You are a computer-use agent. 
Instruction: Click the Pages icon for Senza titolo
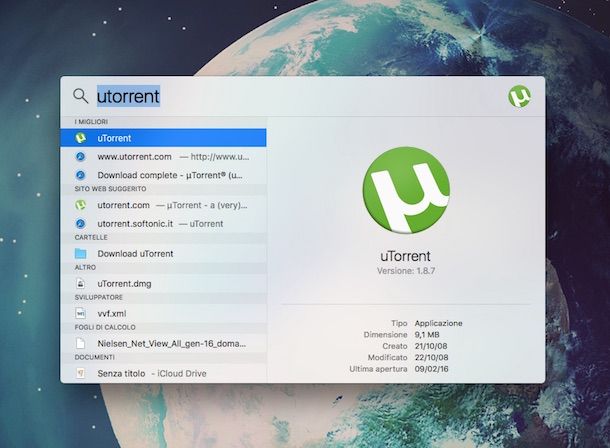click(81, 373)
